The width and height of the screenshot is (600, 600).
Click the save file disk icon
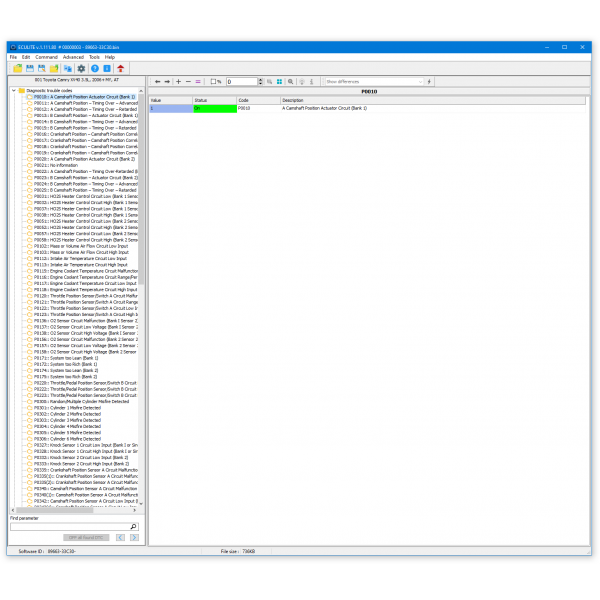(29, 68)
